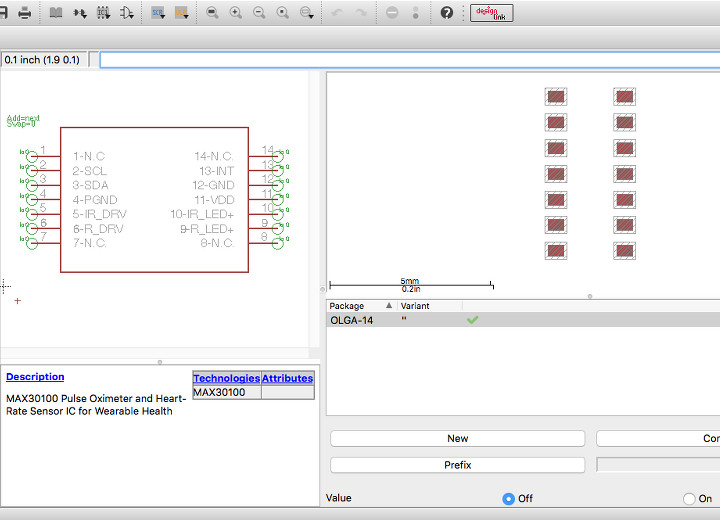Viewport: 720px width, 520px height.
Task: Click the Go traffic-light icon
Action: tap(416, 13)
